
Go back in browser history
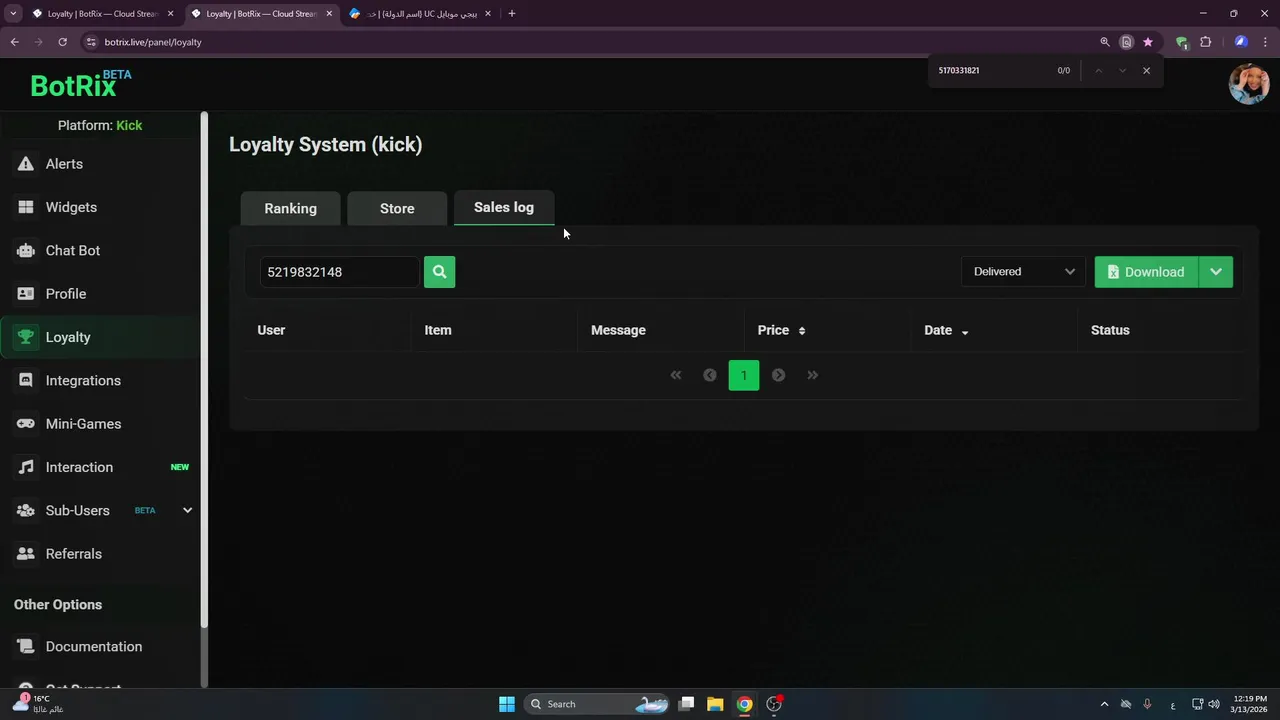pyautogui.click(x=14, y=42)
